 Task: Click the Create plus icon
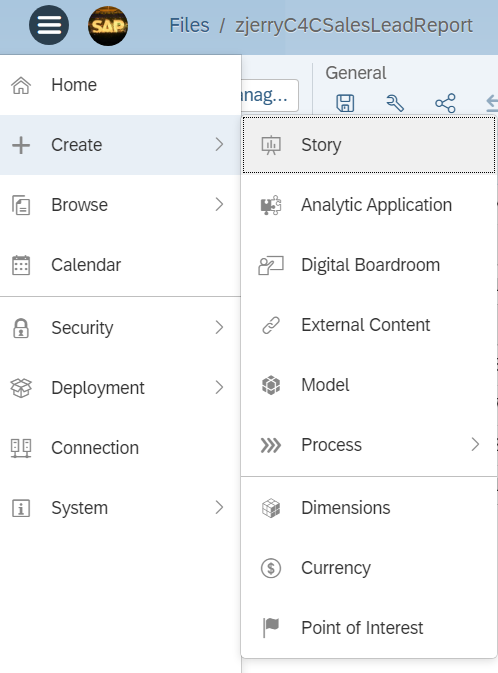click(x=21, y=145)
